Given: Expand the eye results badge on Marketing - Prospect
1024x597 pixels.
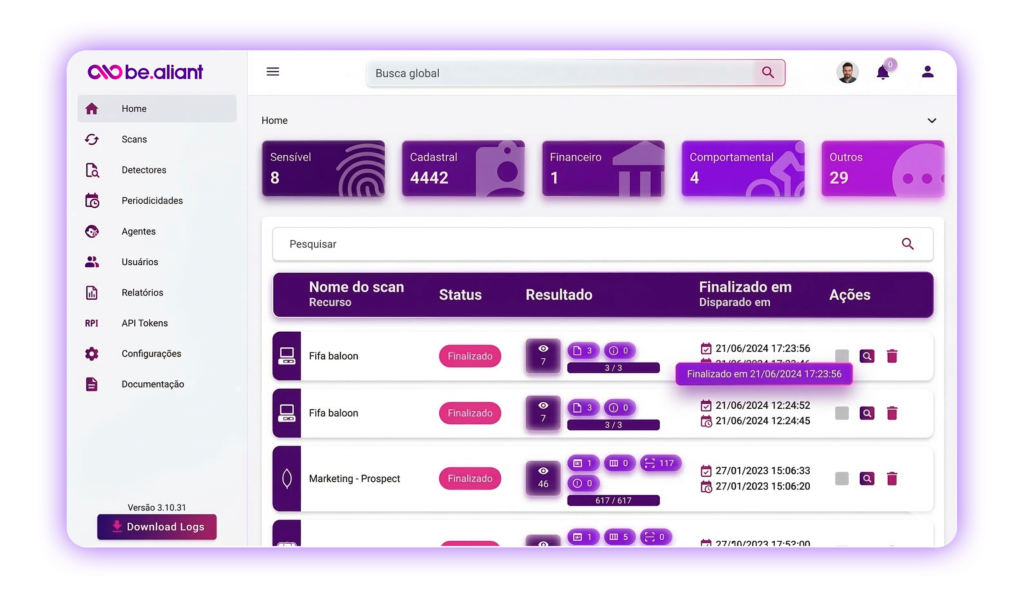Looking at the screenshot, I should point(543,478).
